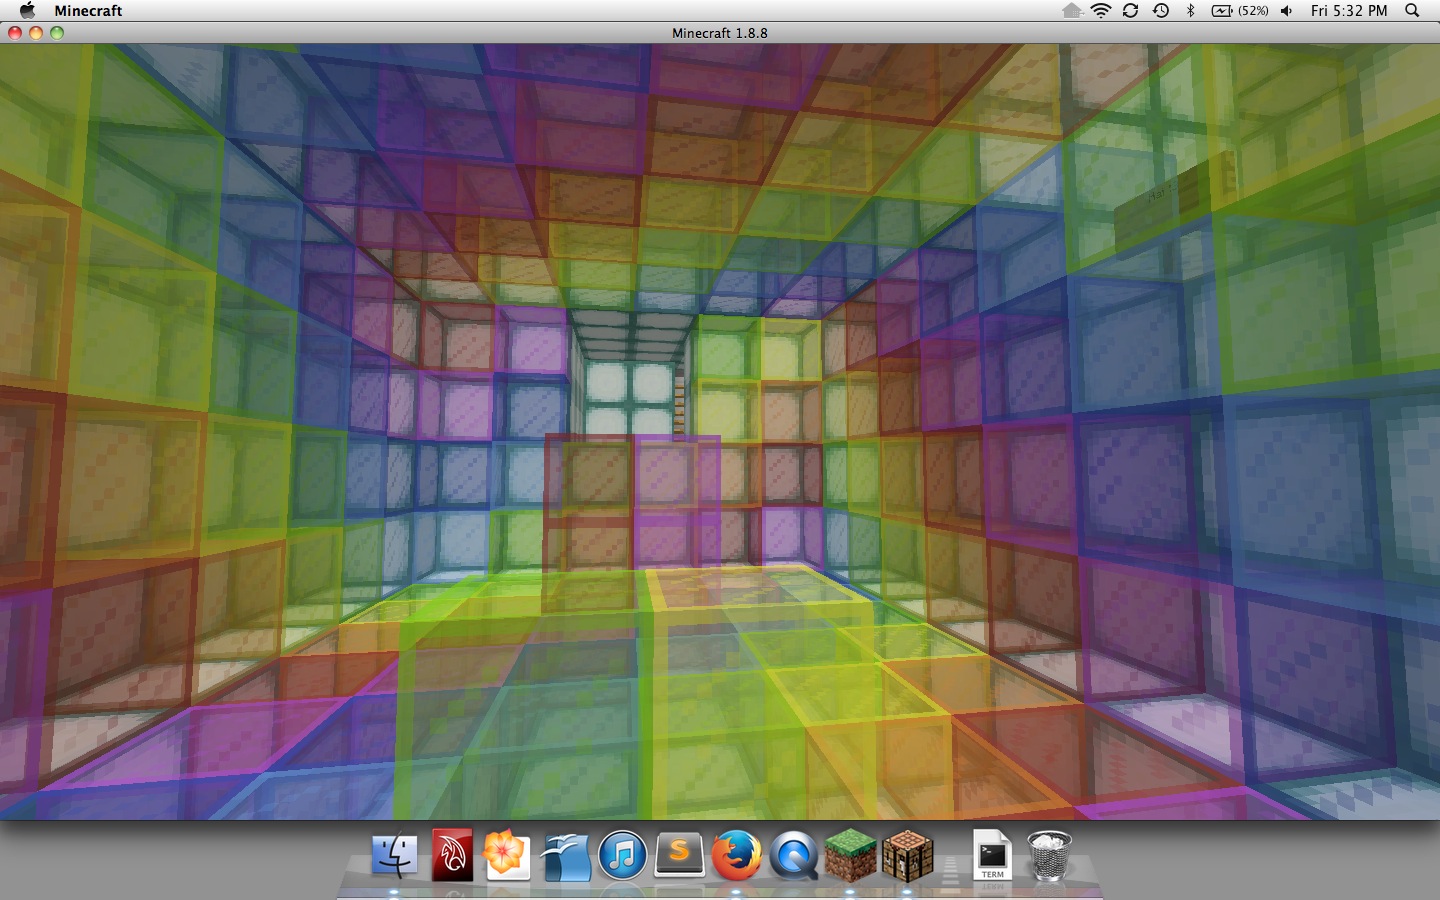The image size is (1440, 900).
Task: Open the orange hibiscus flower app in dock
Action: coord(507,856)
